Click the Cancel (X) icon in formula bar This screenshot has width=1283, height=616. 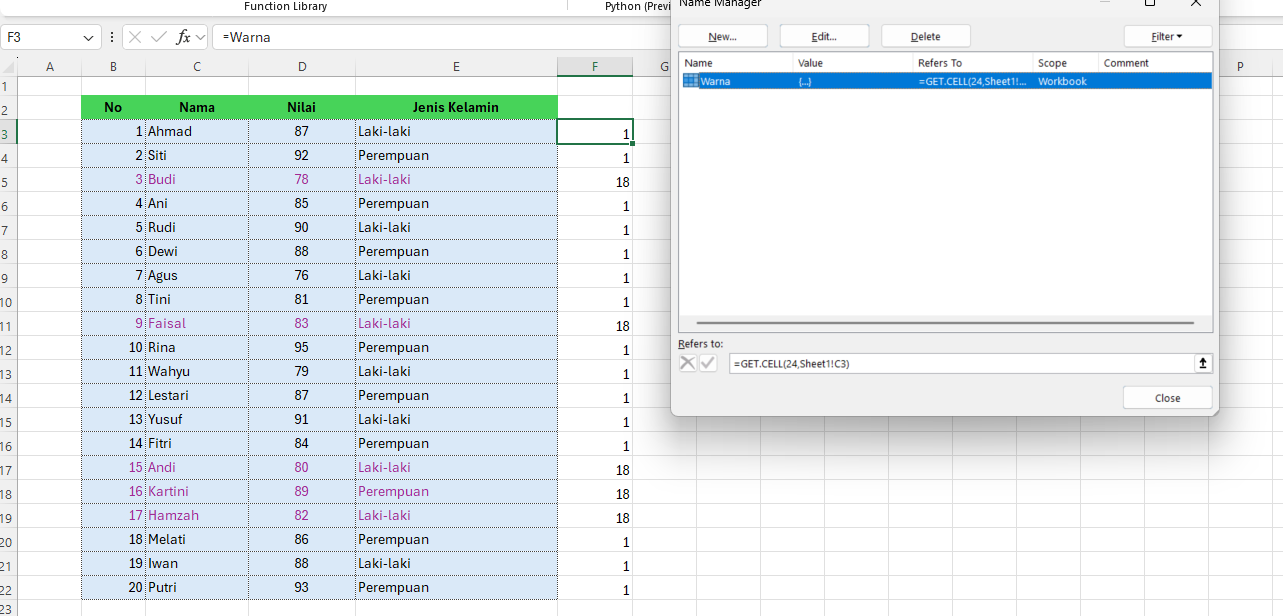[x=135, y=37]
